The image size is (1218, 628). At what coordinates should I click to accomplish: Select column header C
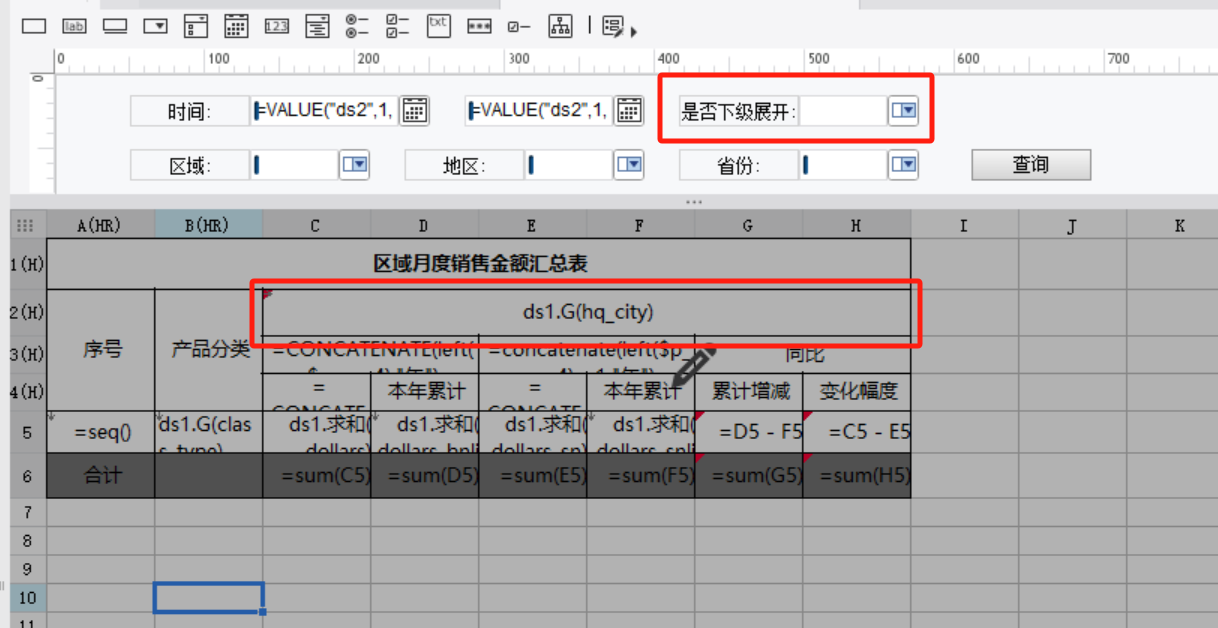[316, 226]
